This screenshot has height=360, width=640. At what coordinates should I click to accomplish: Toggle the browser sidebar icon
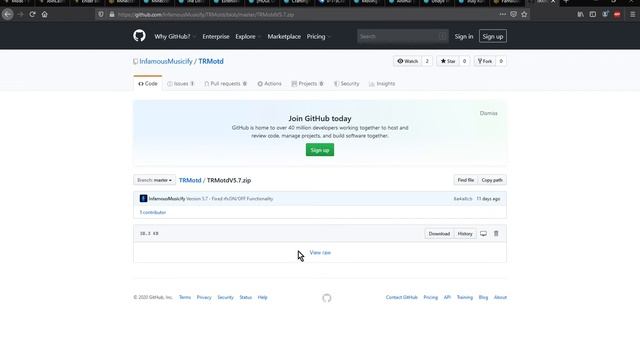click(593, 14)
